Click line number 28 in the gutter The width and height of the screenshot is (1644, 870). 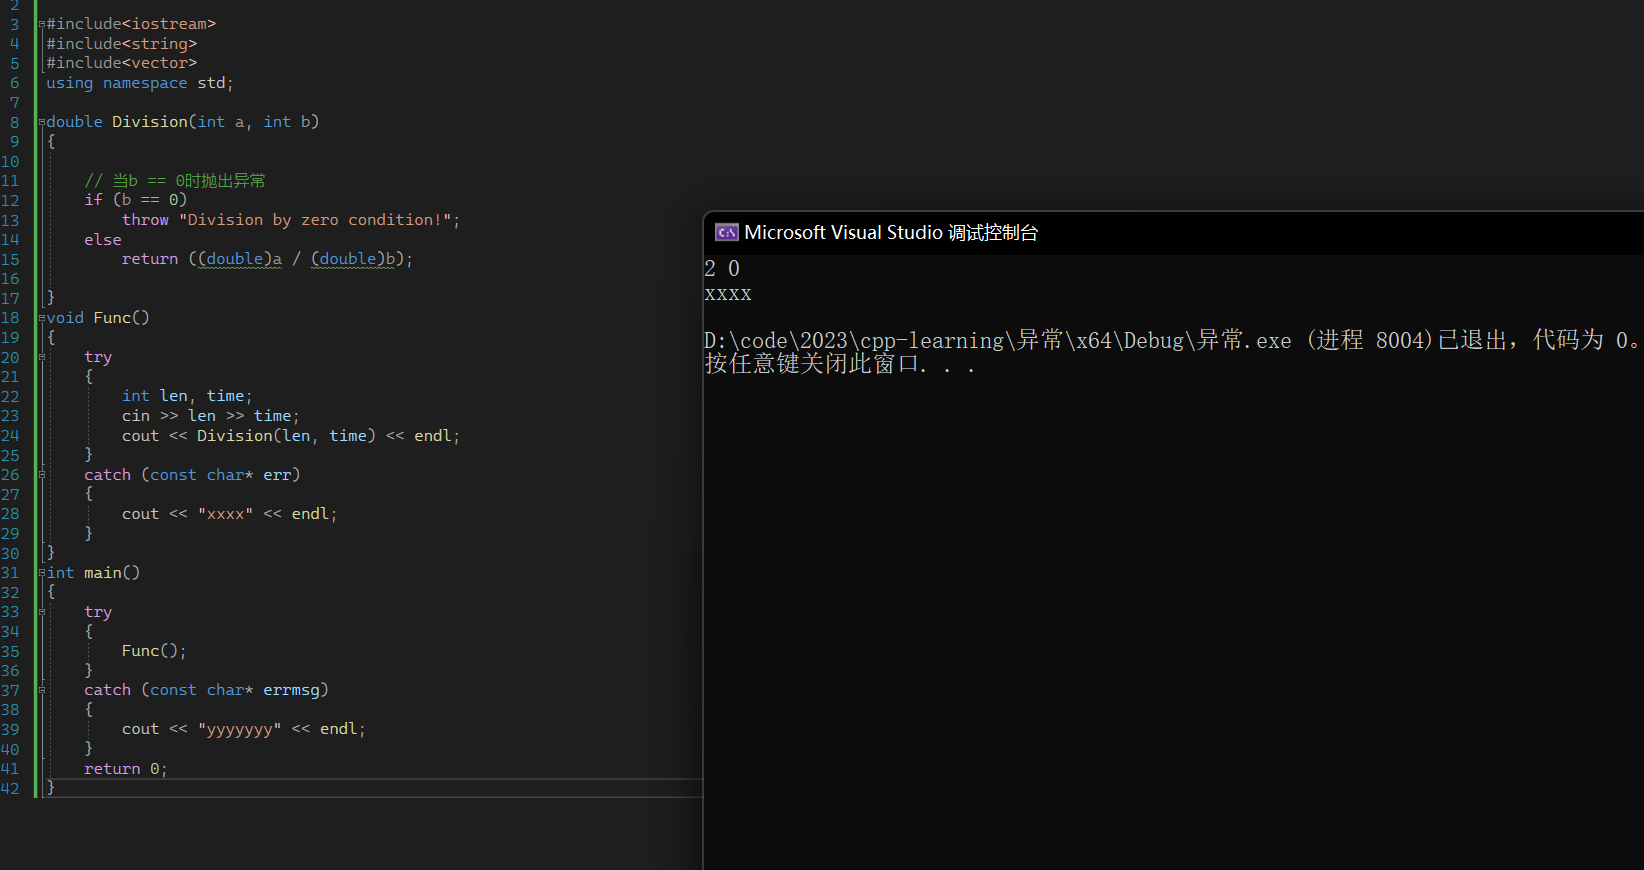pyautogui.click(x=10, y=513)
